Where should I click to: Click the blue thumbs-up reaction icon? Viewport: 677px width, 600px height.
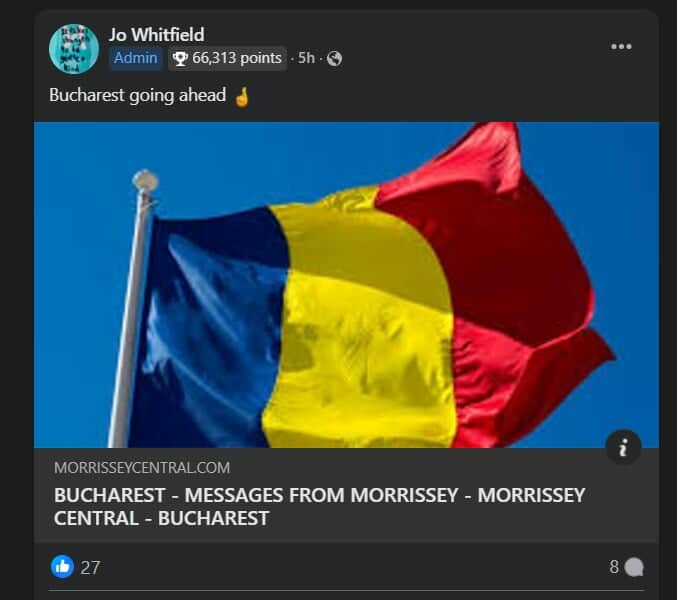click(x=63, y=566)
